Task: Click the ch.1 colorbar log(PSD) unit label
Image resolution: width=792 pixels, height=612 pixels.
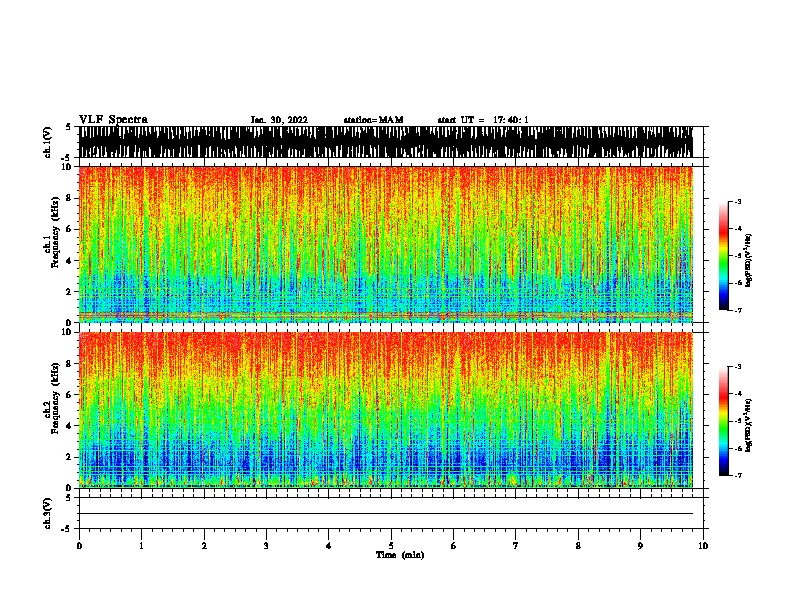Action: point(748,260)
